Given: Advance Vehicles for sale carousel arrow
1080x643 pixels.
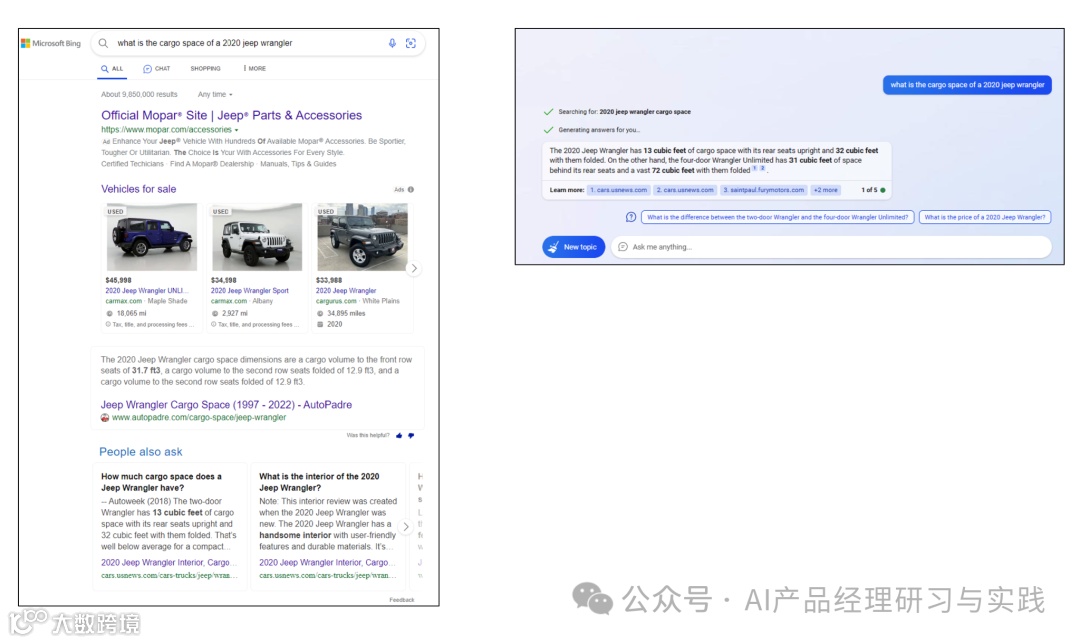Looking at the screenshot, I should pos(414,268).
